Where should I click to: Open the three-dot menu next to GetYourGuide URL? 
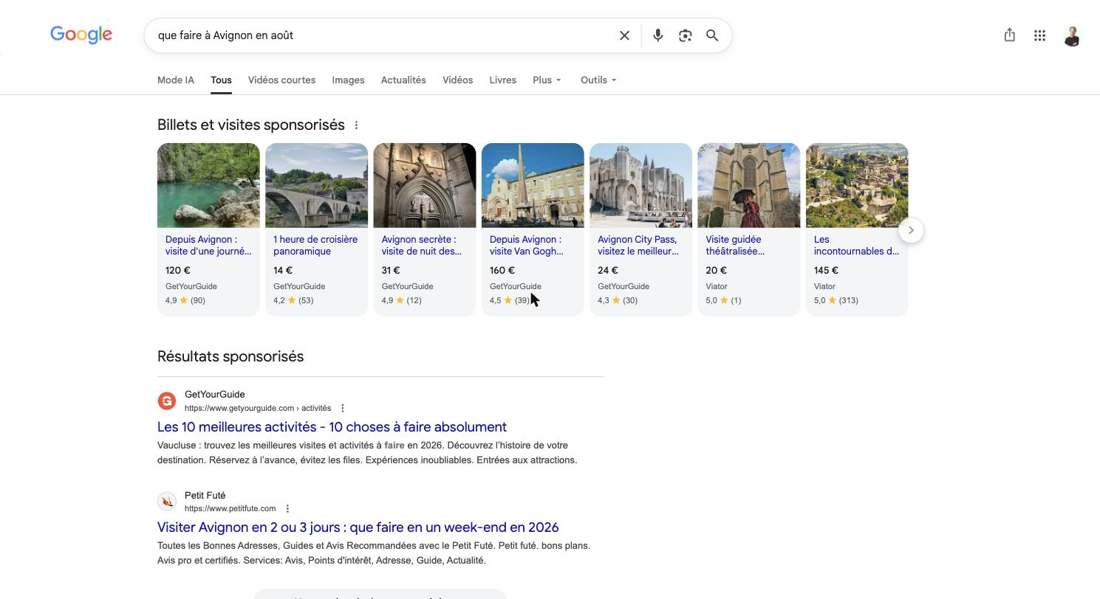point(342,408)
